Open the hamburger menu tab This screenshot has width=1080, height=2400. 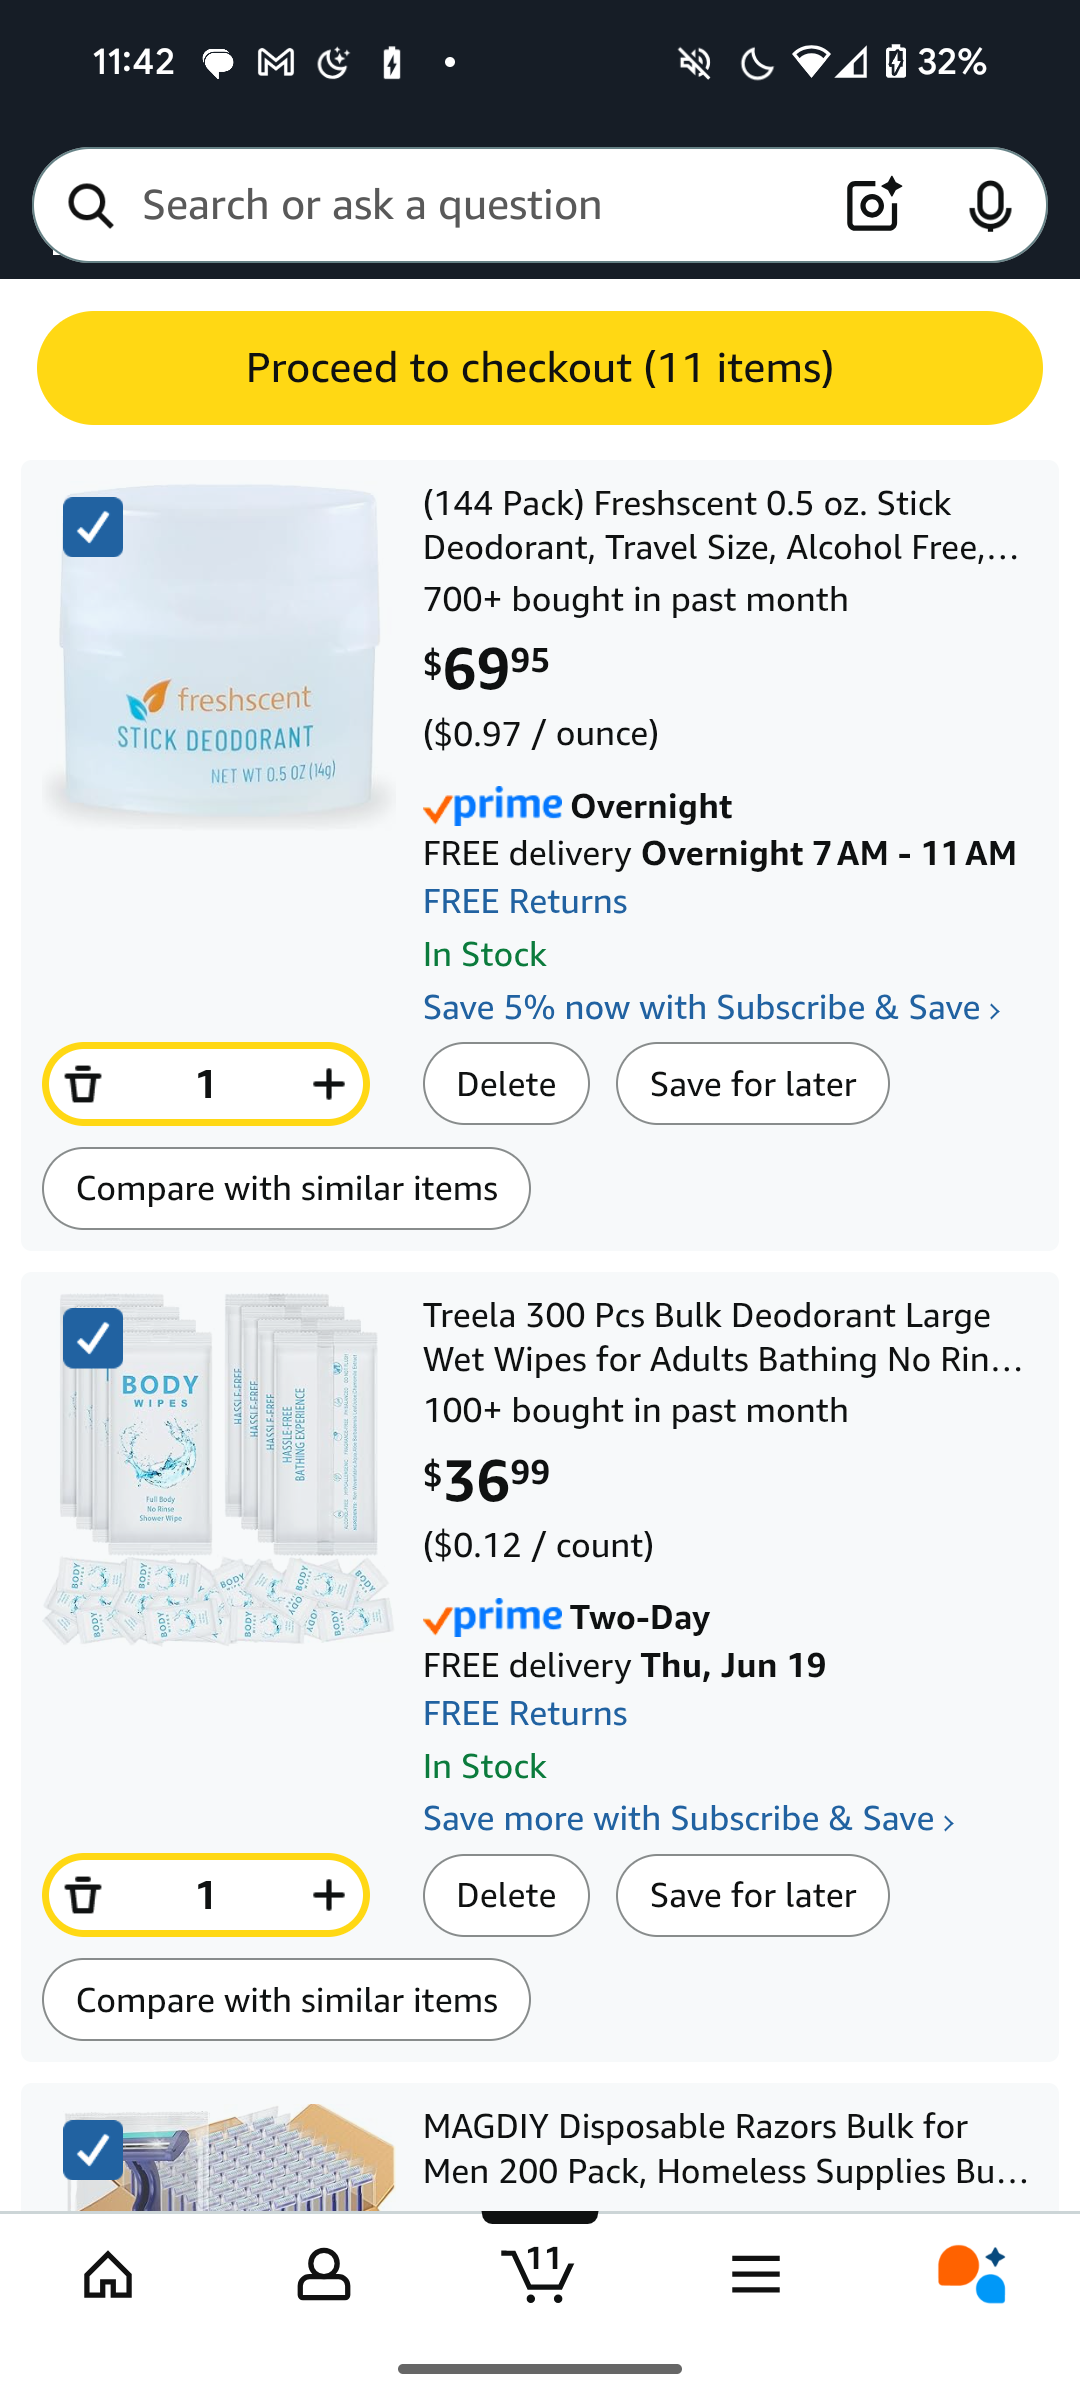756,2273
